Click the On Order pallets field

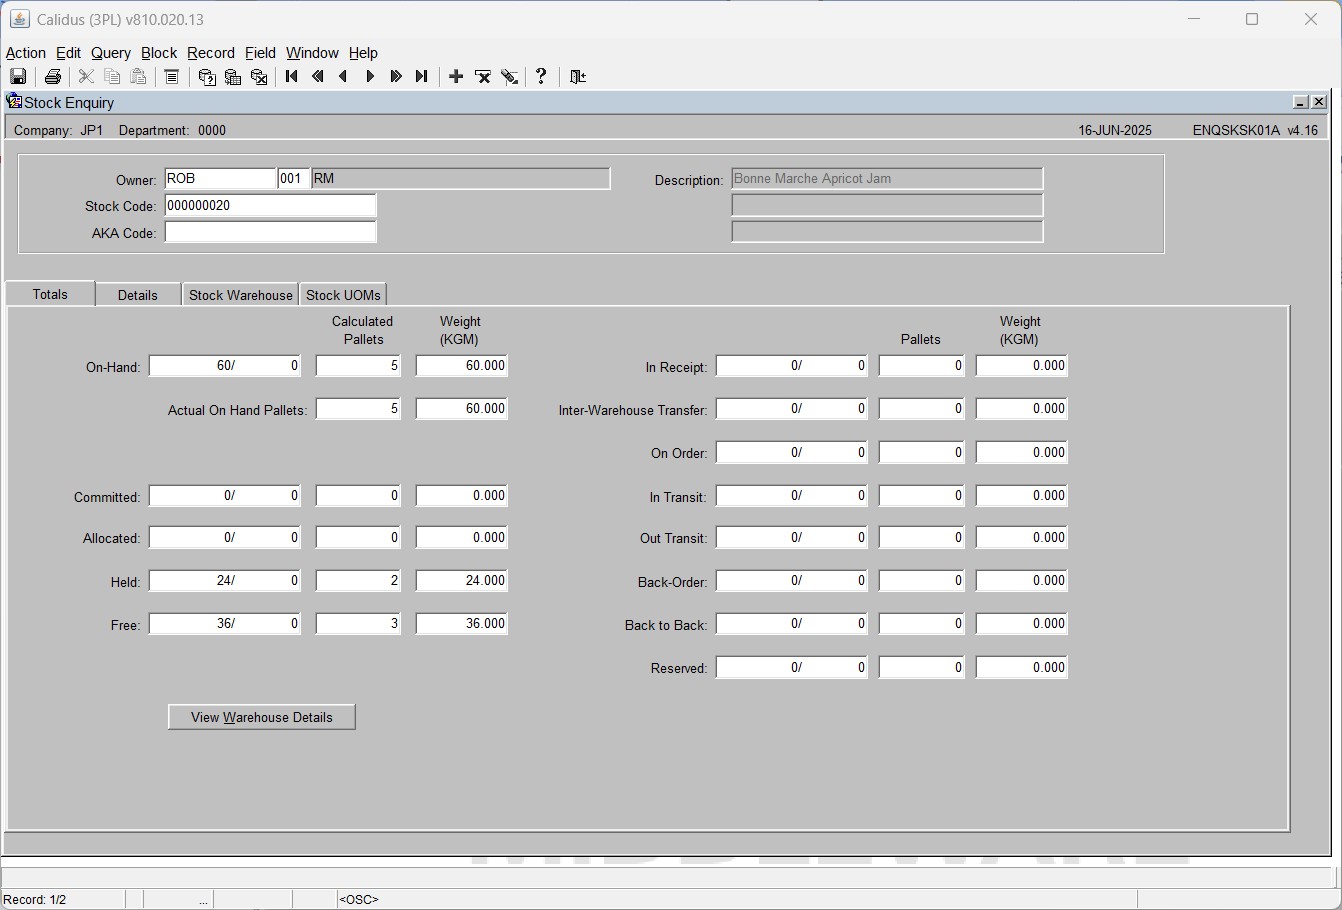[921, 453]
